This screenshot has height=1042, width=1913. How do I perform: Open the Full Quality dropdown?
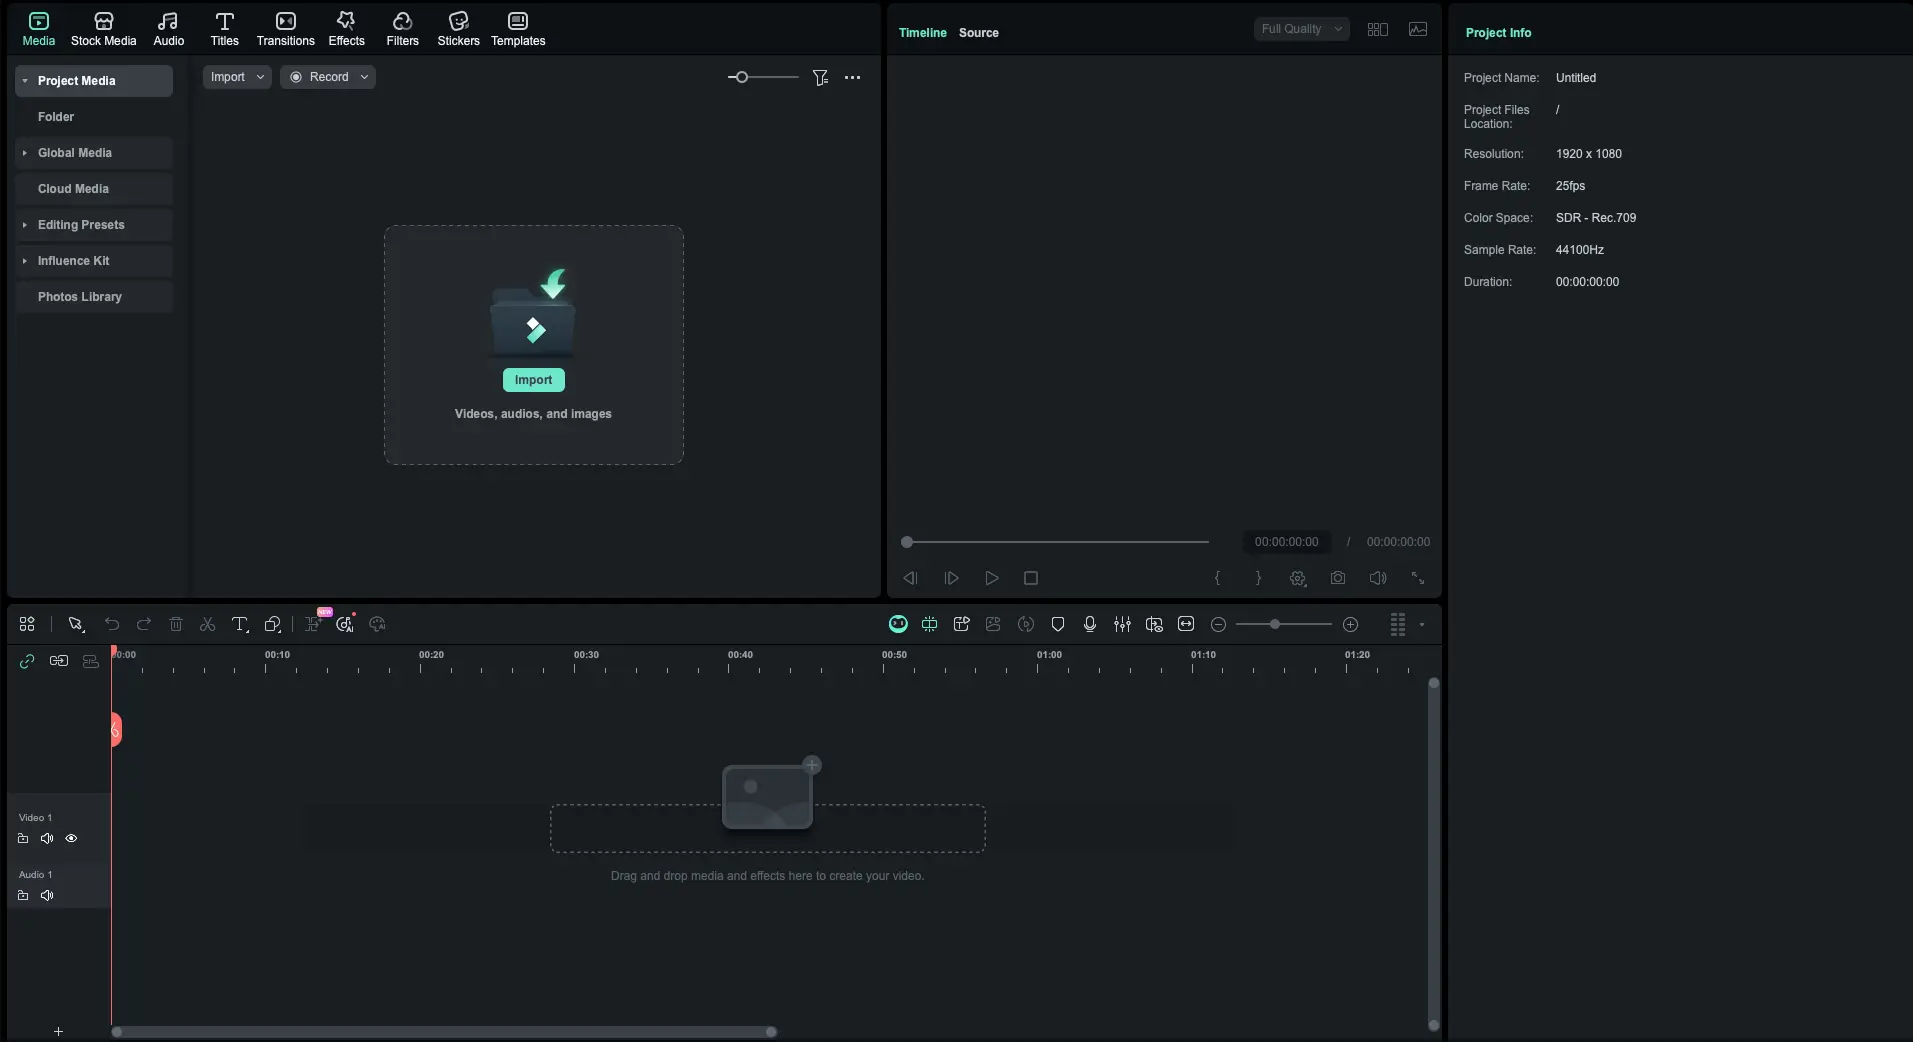[x=1301, y=29]
